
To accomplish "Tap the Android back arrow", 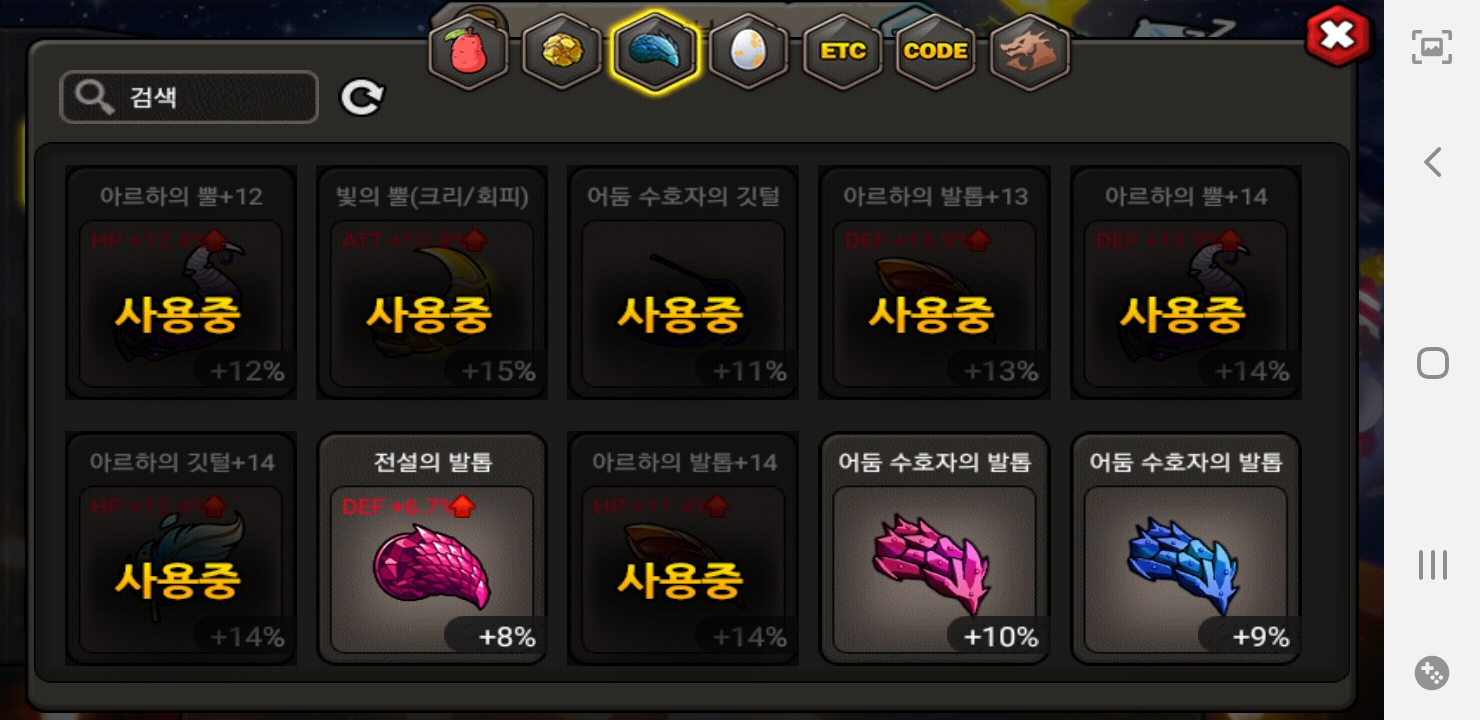I will [1433, 162].
